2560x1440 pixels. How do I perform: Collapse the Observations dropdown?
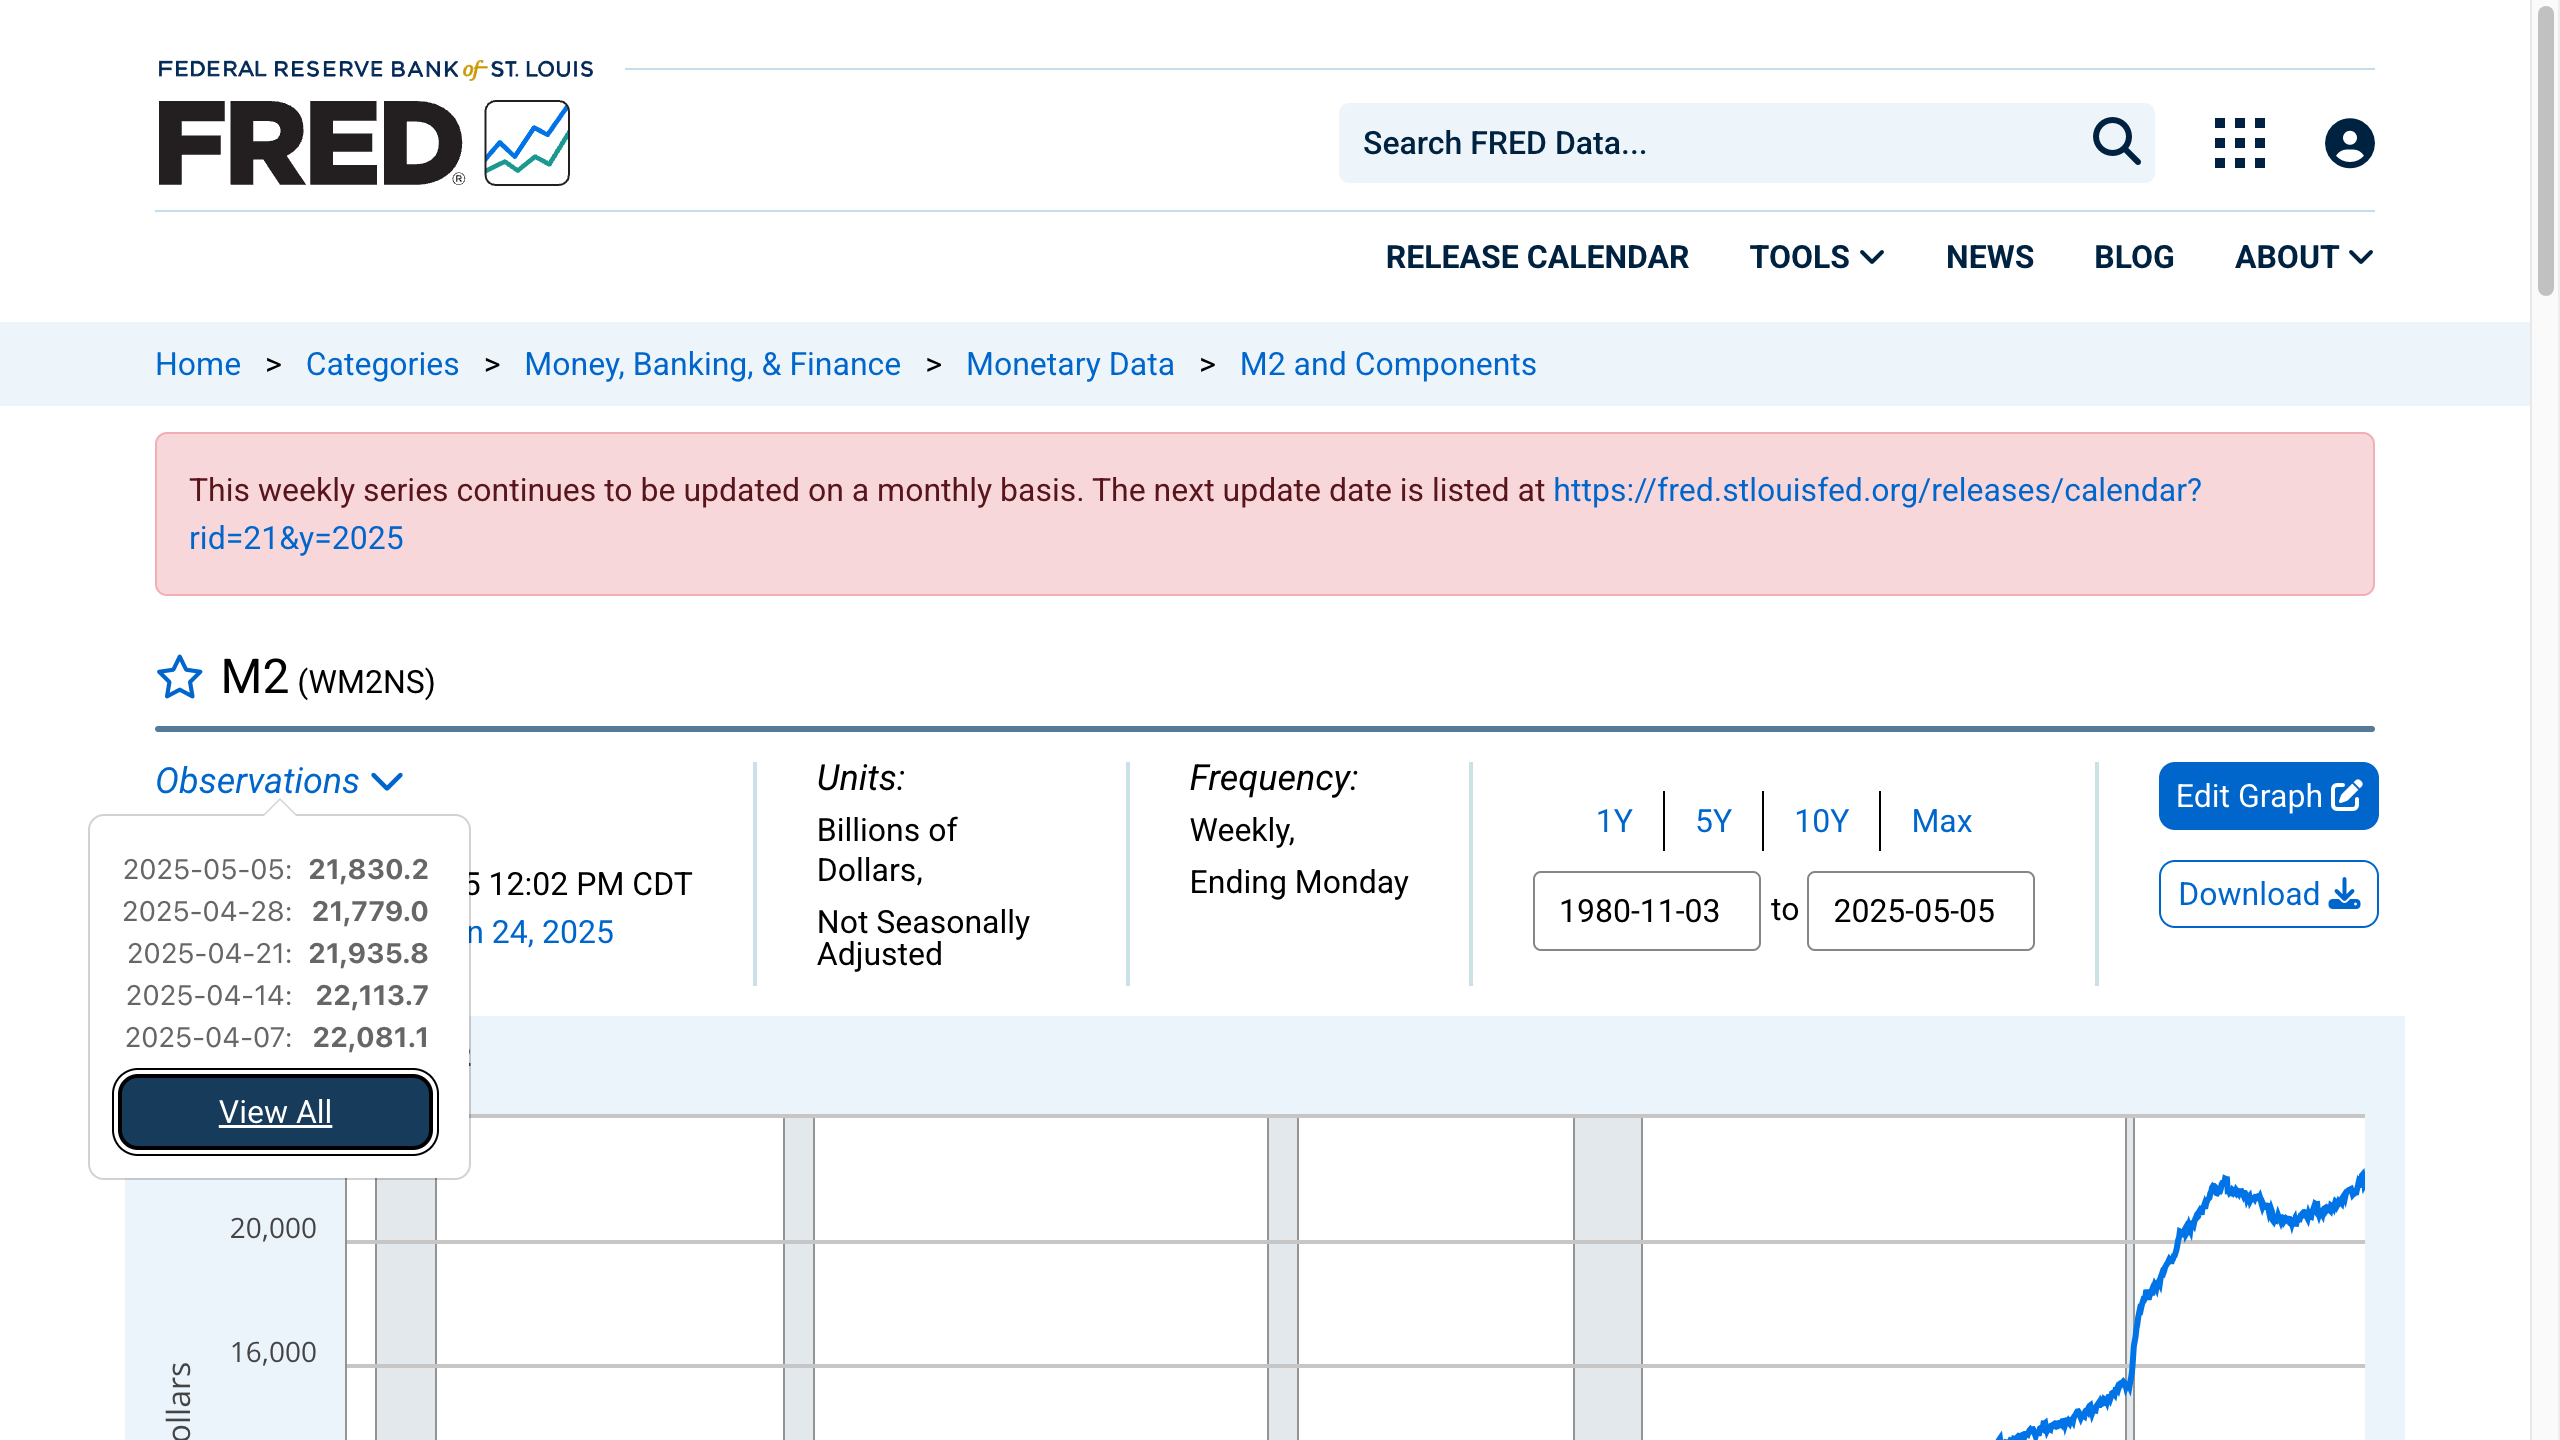click(279, 781)
